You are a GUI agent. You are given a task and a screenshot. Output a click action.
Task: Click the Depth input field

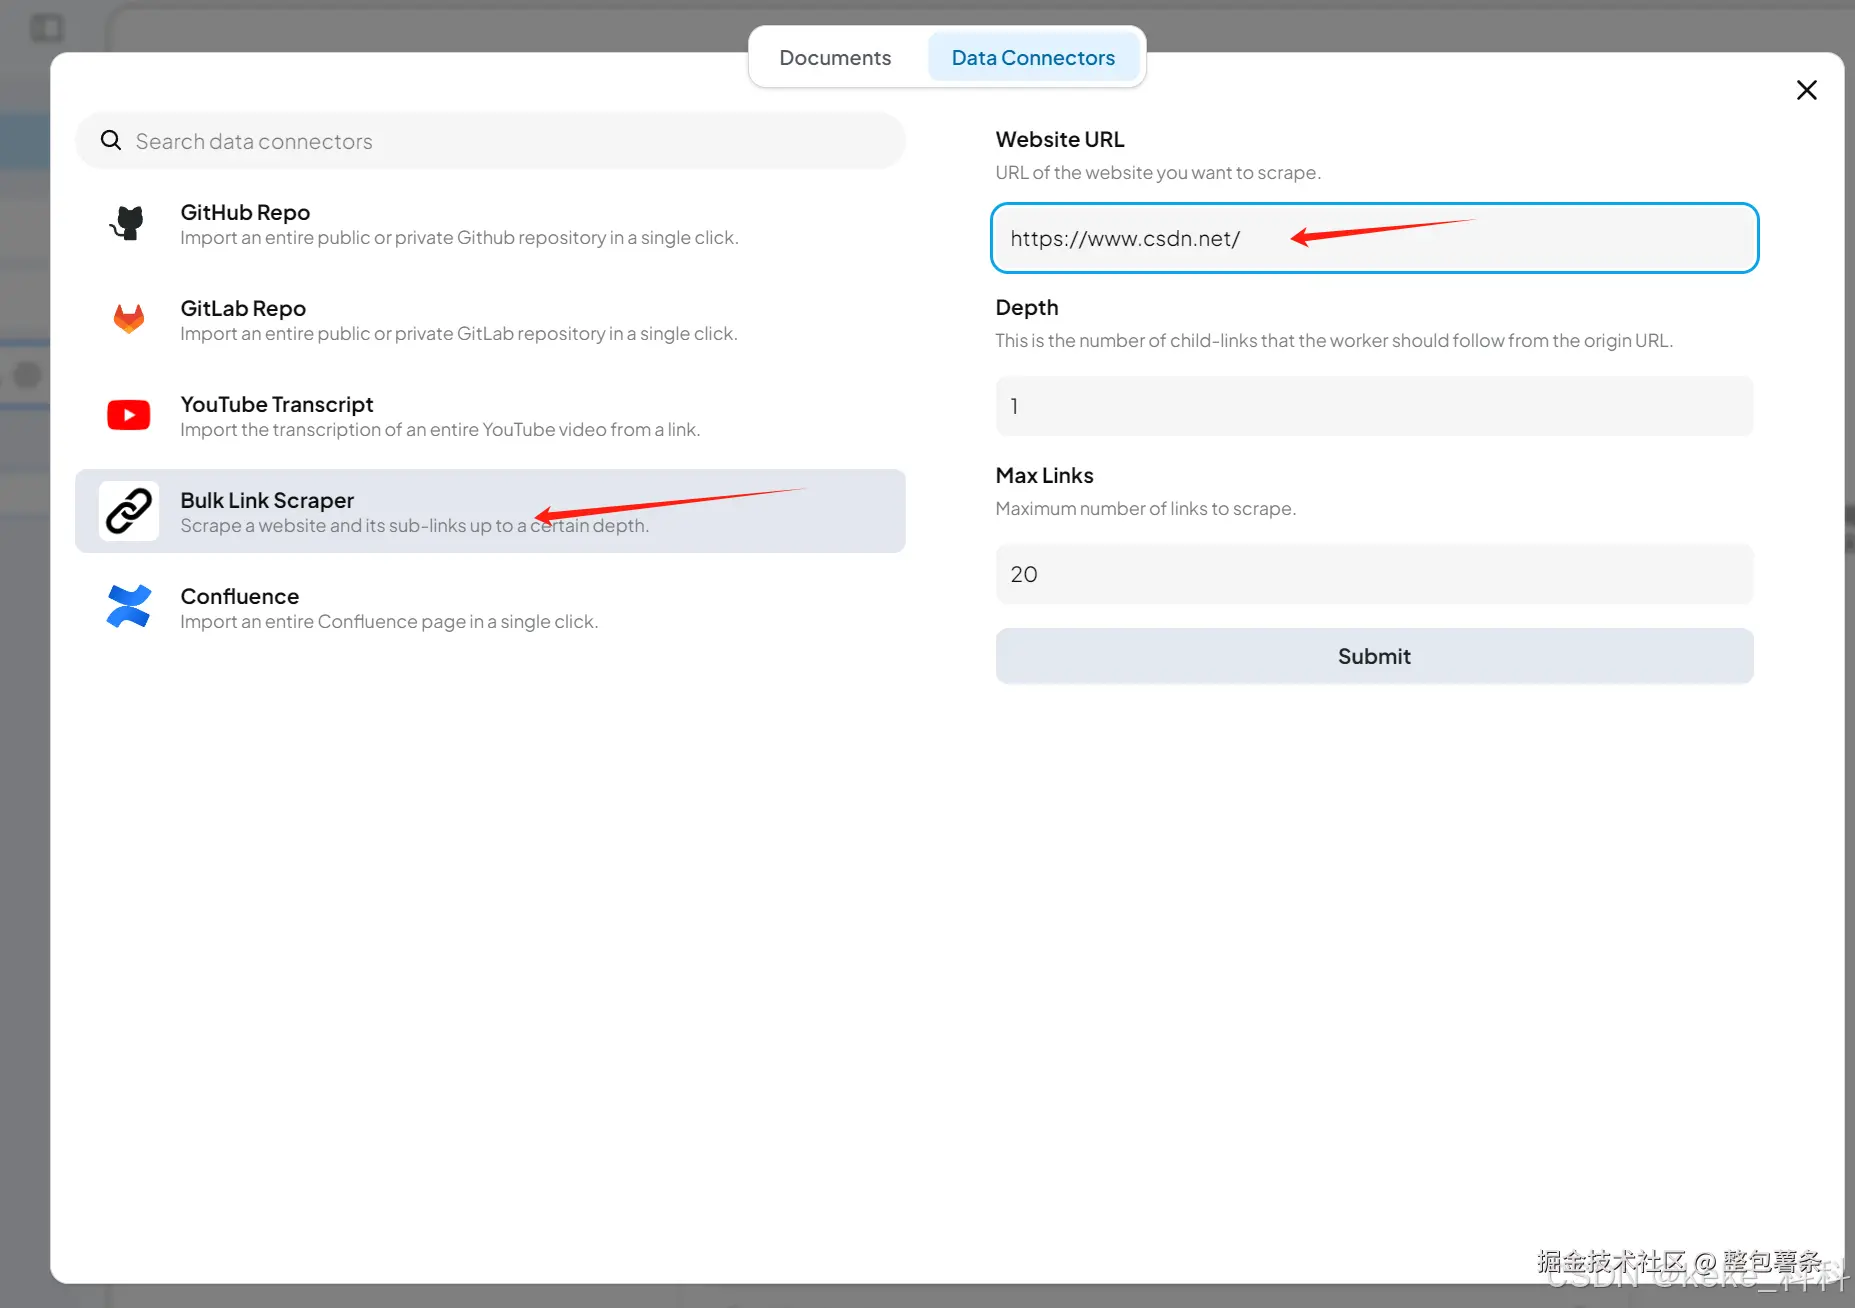pos(1374,406)
